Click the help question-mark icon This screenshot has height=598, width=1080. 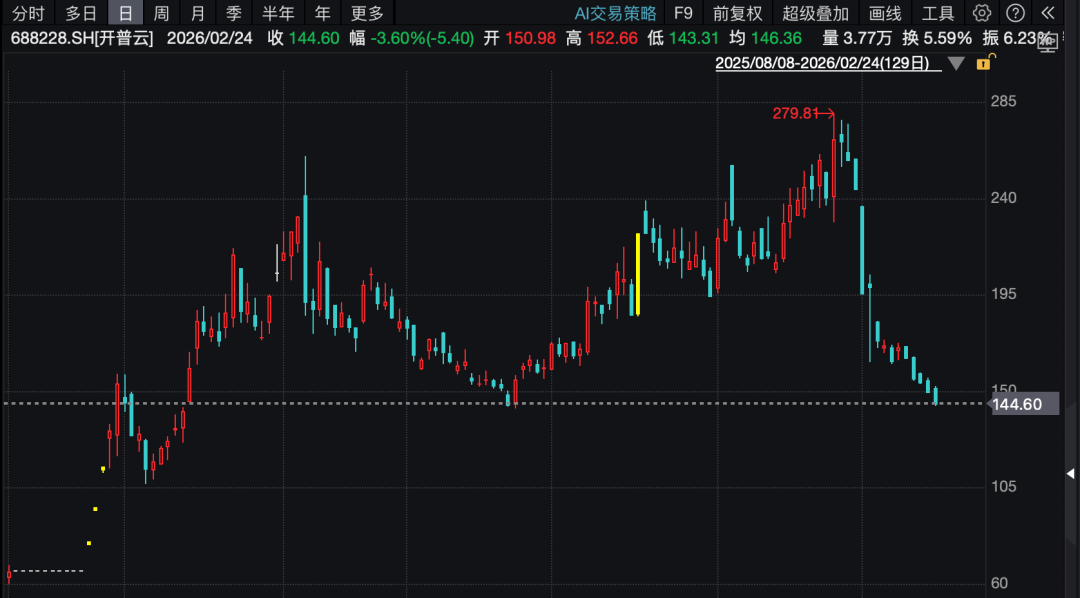coord(1014,12)
